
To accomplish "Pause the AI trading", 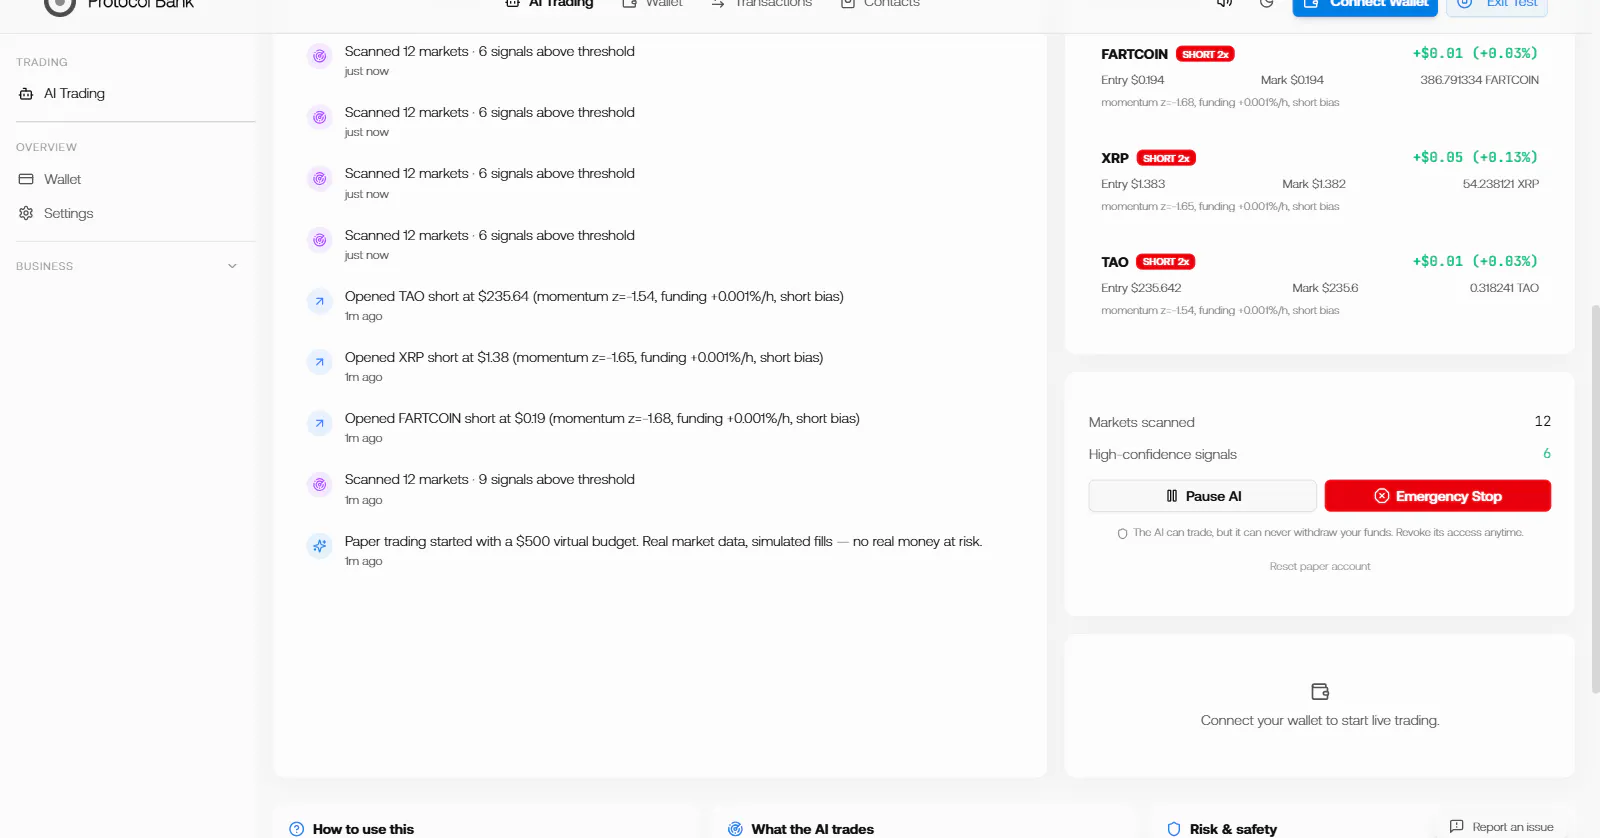I will (1202, 496).
